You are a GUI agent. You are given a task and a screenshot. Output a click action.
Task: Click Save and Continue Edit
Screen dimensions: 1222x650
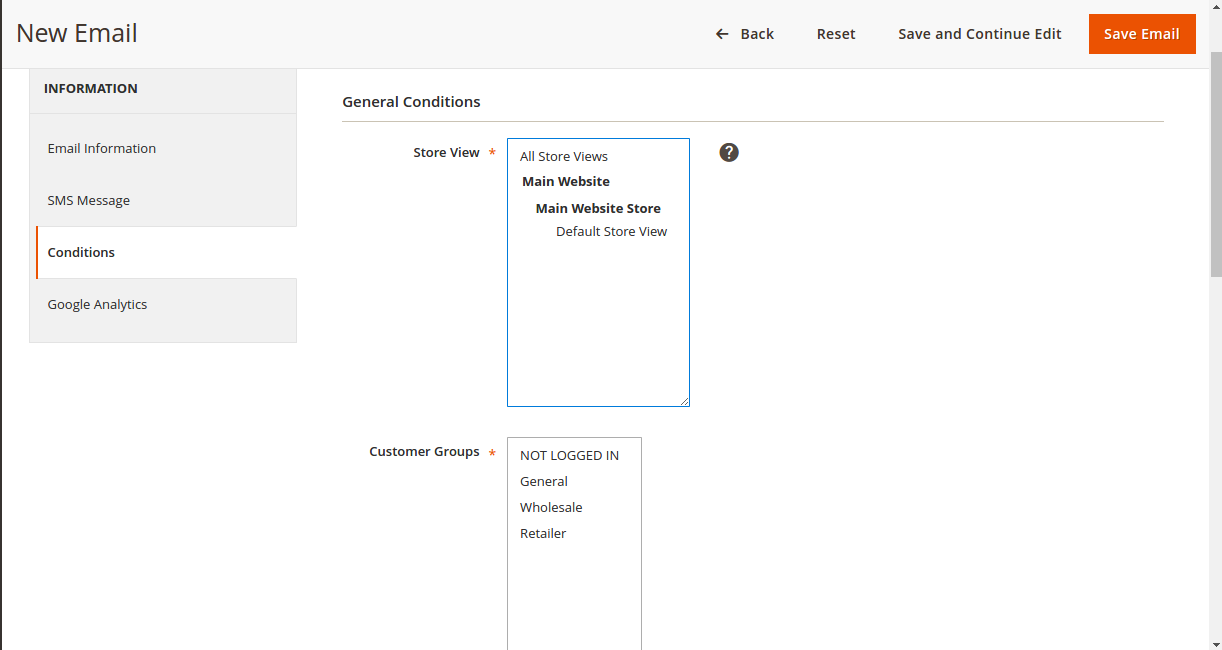(x=979, y=34)
